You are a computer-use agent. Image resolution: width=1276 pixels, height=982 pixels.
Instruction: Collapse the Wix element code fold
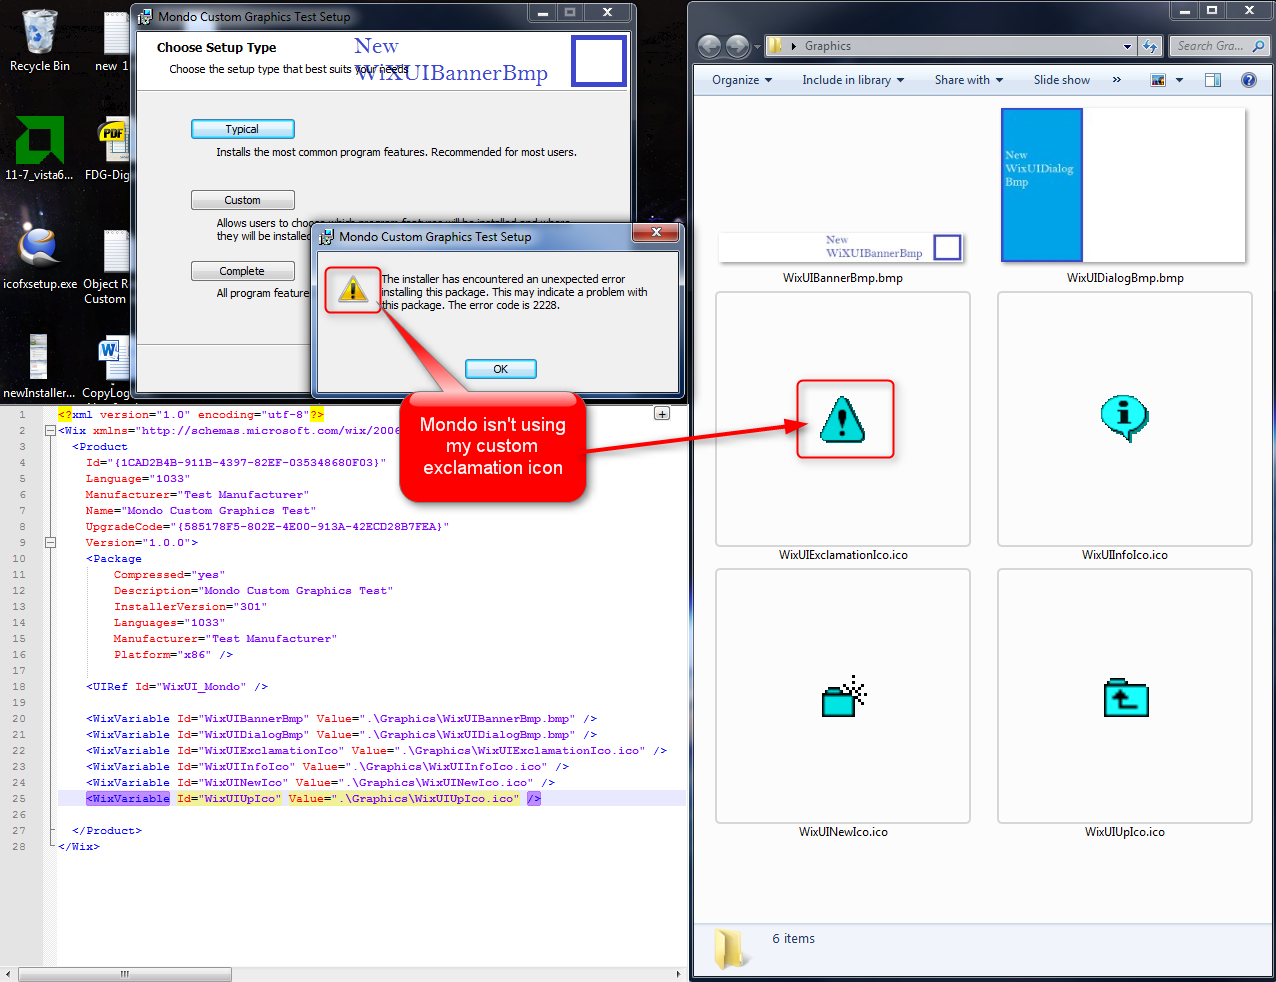(49, 430)
